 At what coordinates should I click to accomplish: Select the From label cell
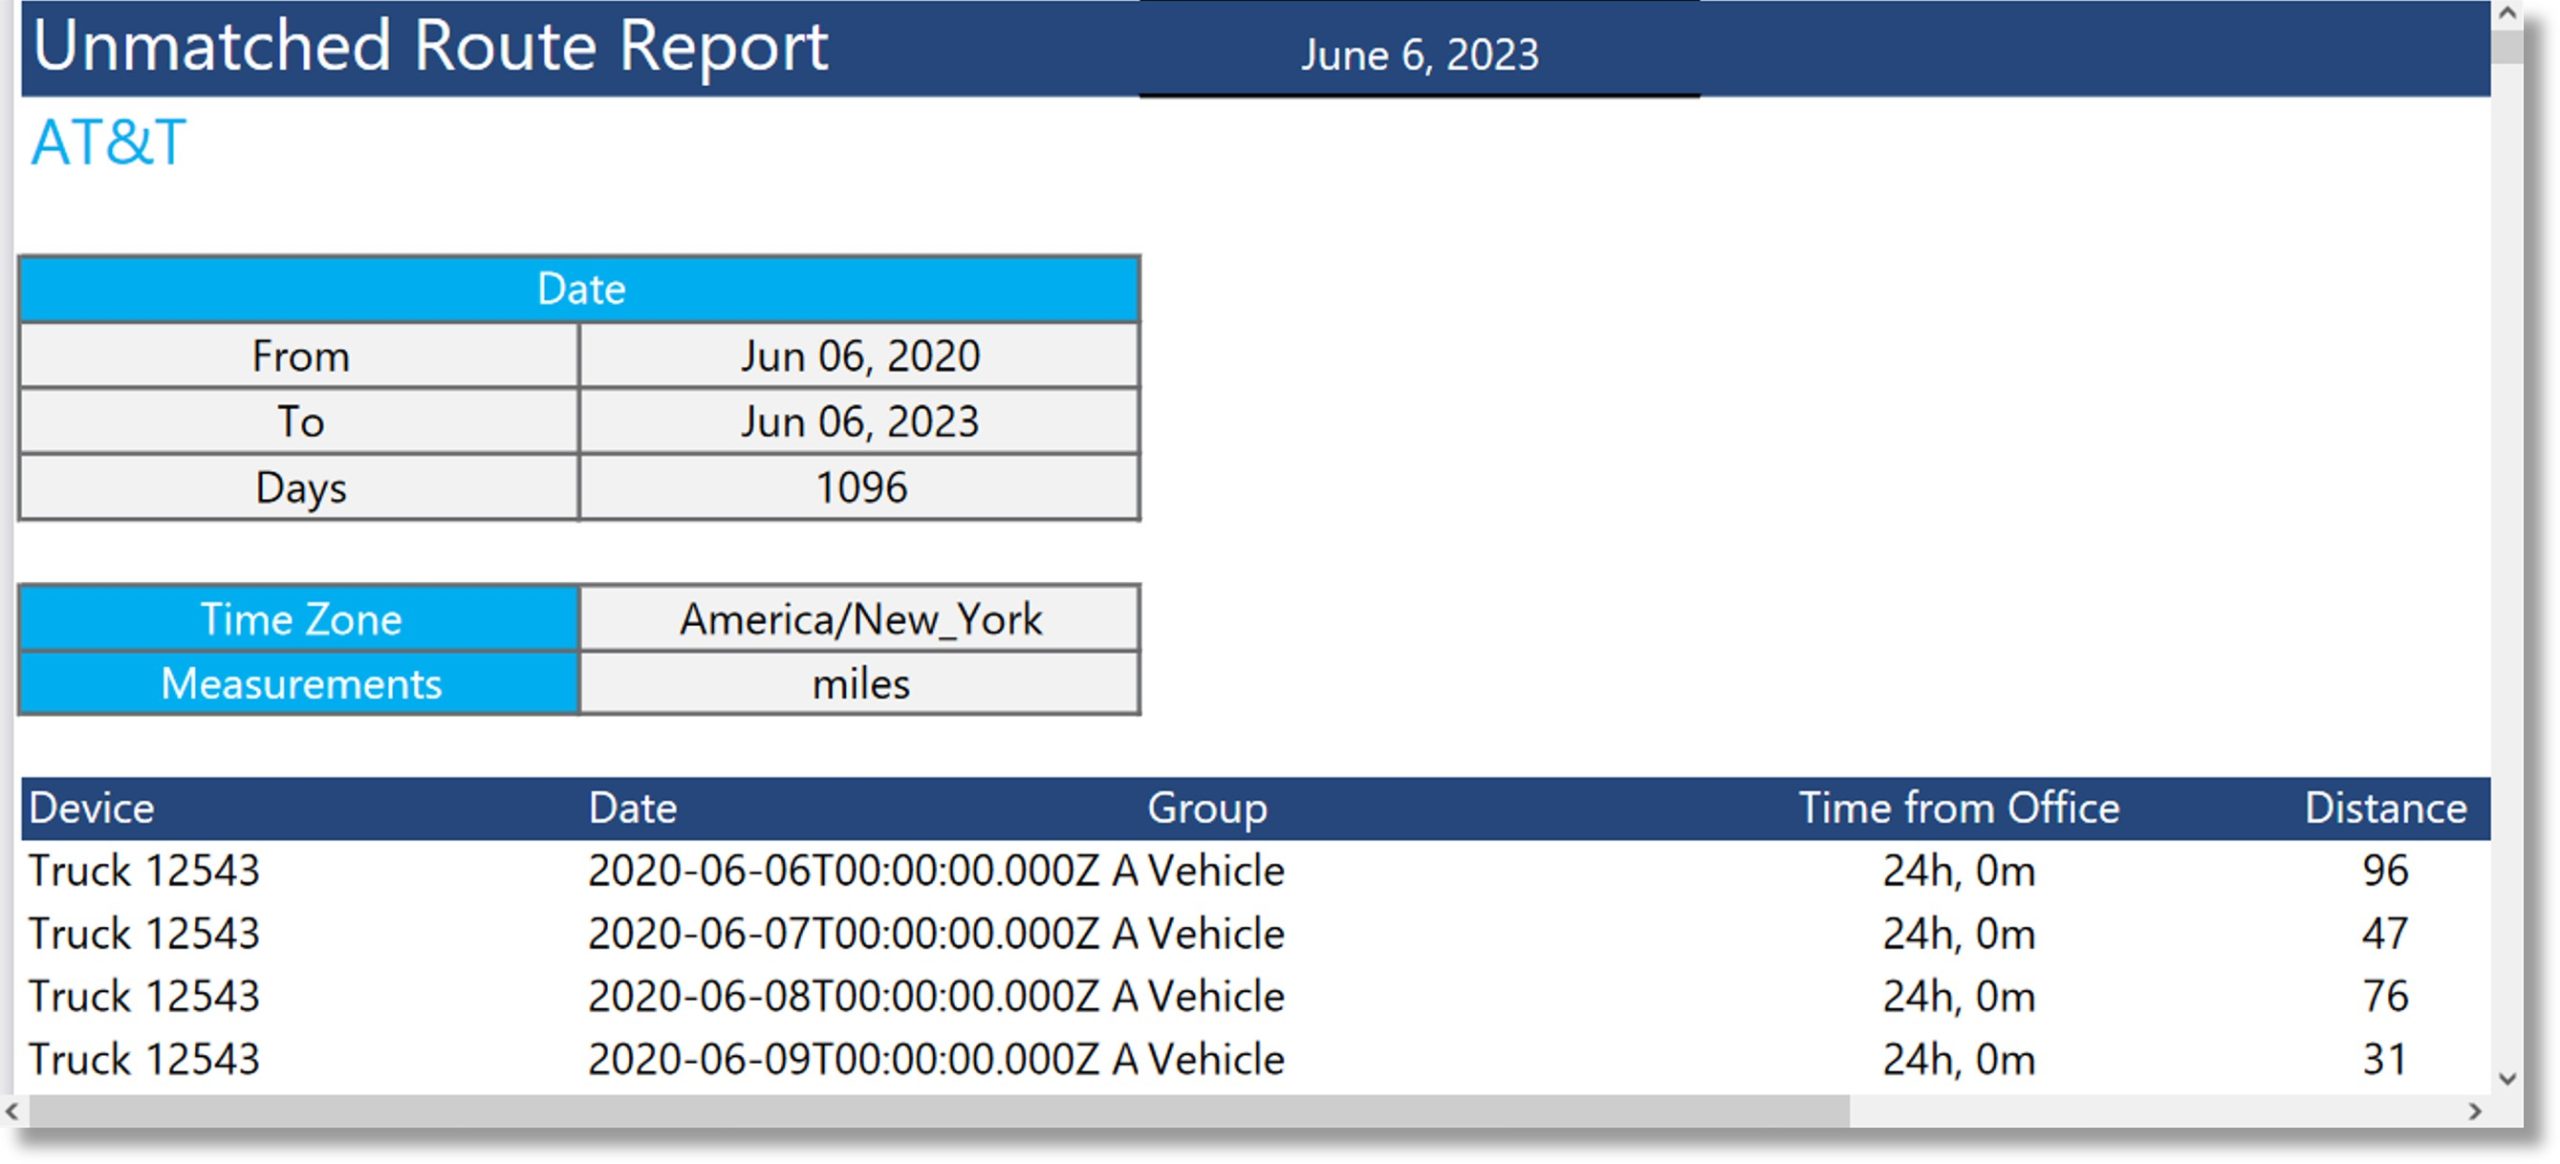[300, 356]
